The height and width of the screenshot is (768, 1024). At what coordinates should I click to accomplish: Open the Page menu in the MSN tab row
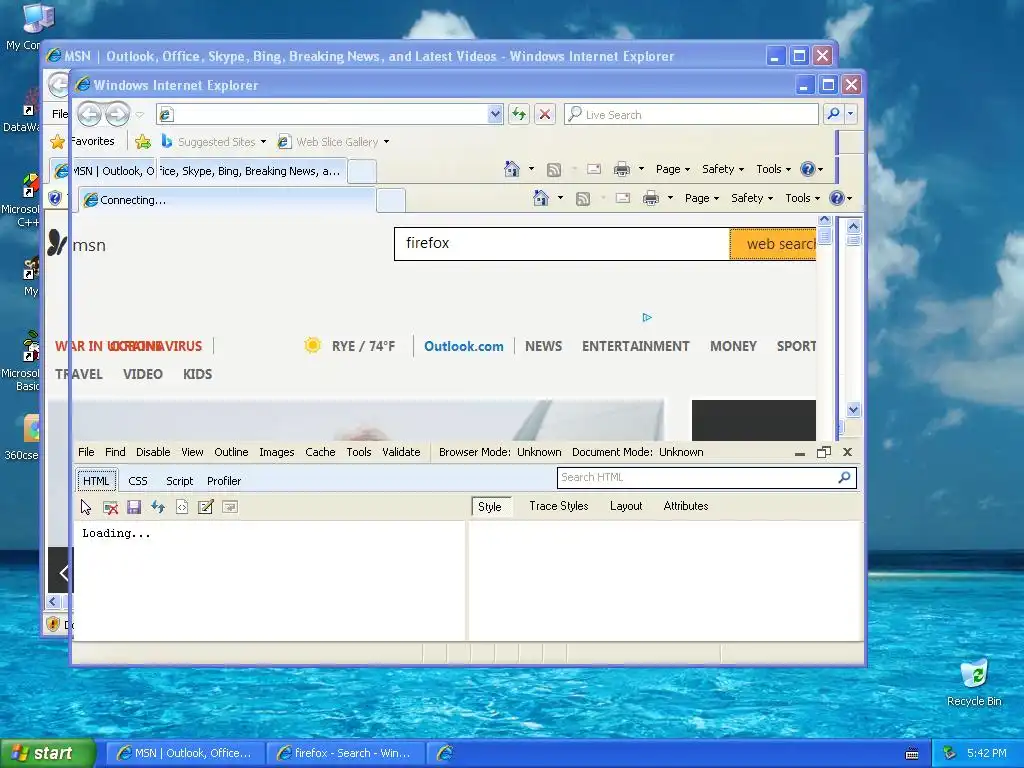click(x=673, y=169)
